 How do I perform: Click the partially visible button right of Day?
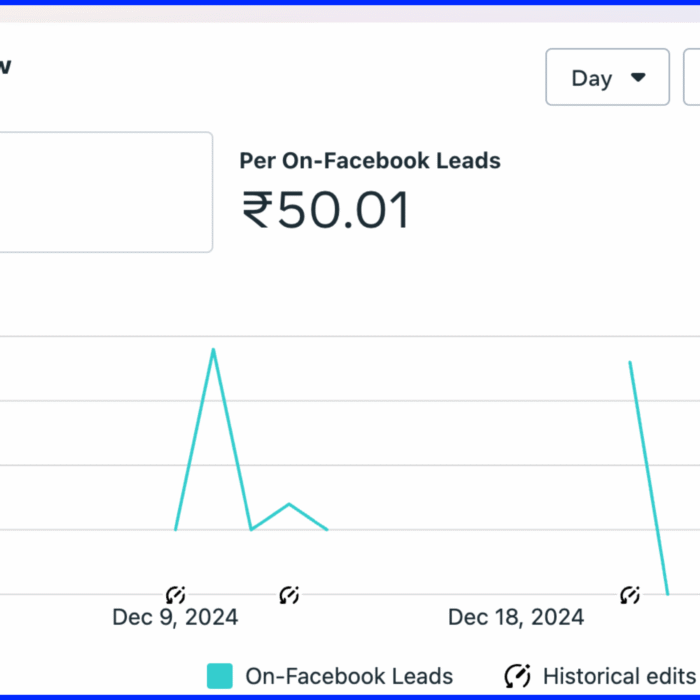tap(692, 77)
